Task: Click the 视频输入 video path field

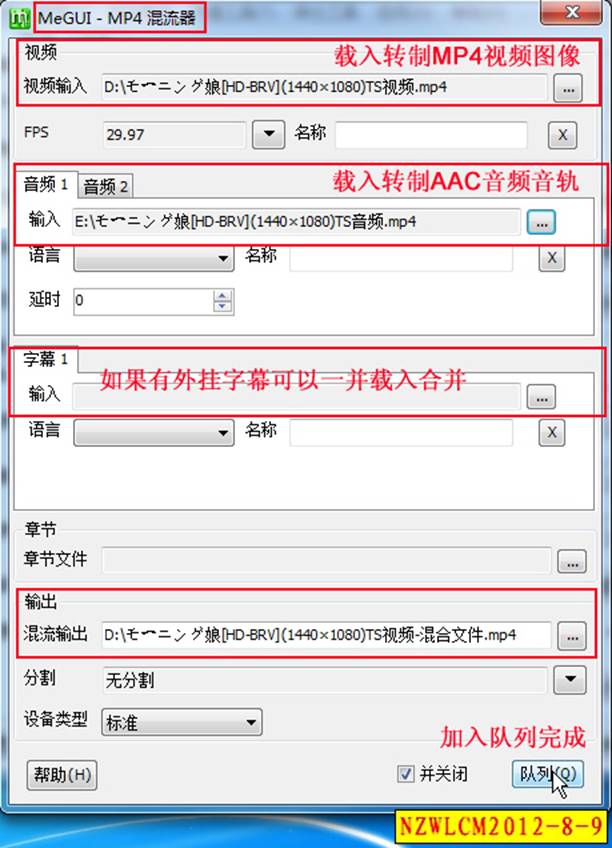Action: point(324,87)
